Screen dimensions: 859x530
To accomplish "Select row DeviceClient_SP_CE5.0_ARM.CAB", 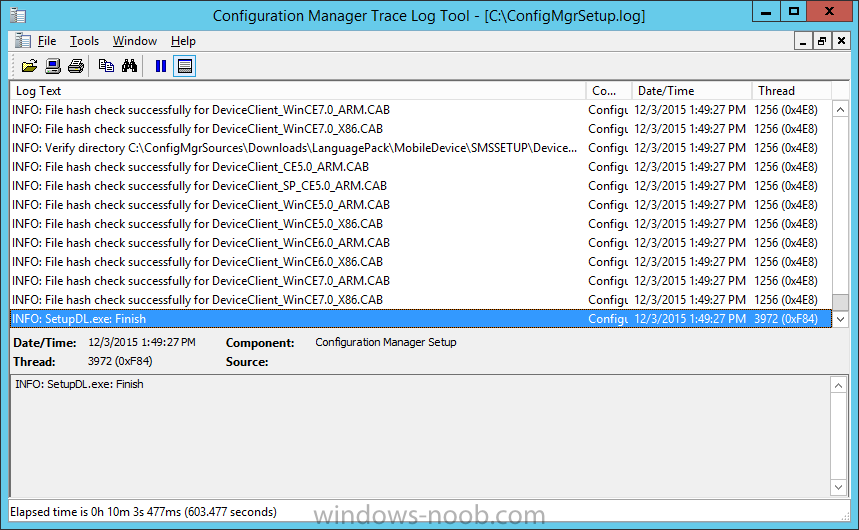I will click(421, 186).
